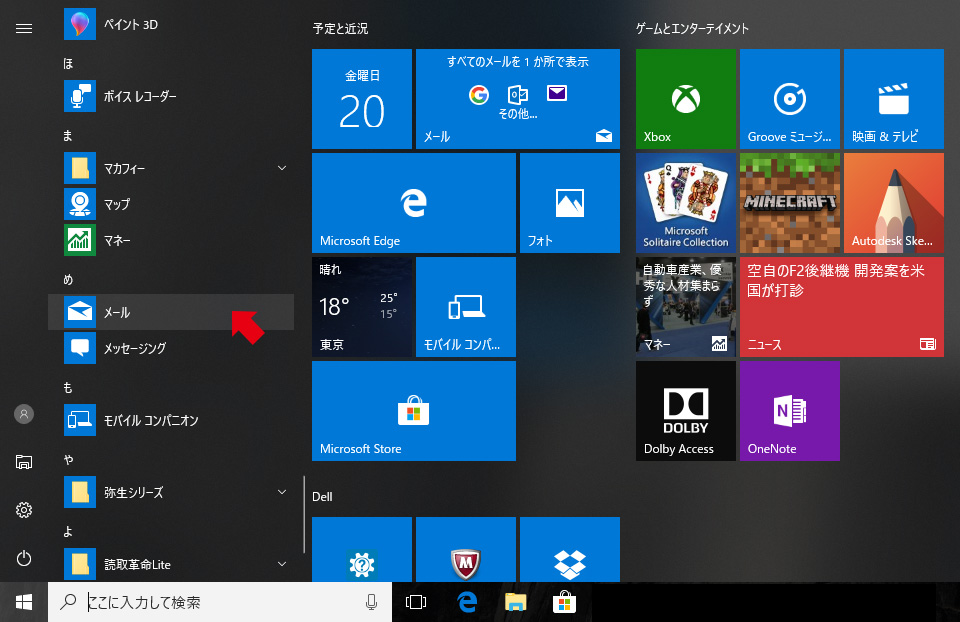Open the Xbox tile
Image resolution: width=960 pixels, height=622 pixels.
point(686,99)
